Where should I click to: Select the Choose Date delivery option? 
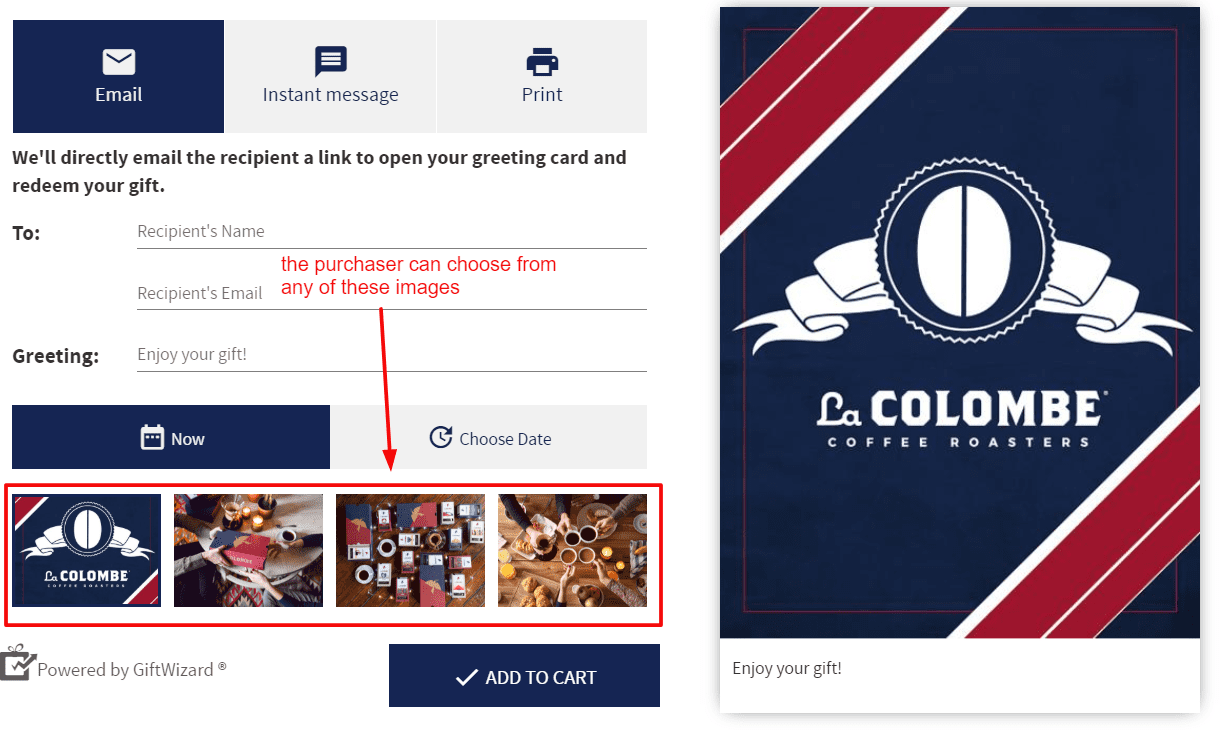489,437
